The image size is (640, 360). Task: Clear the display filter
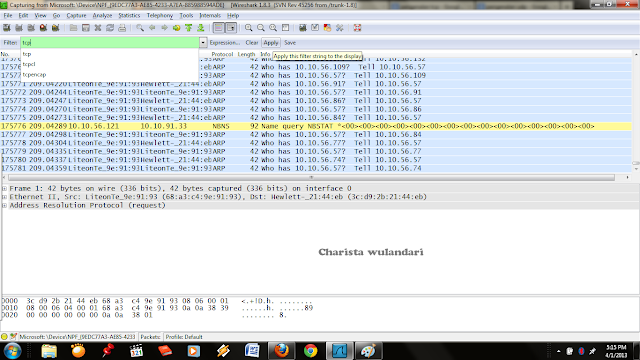point(252,42)
